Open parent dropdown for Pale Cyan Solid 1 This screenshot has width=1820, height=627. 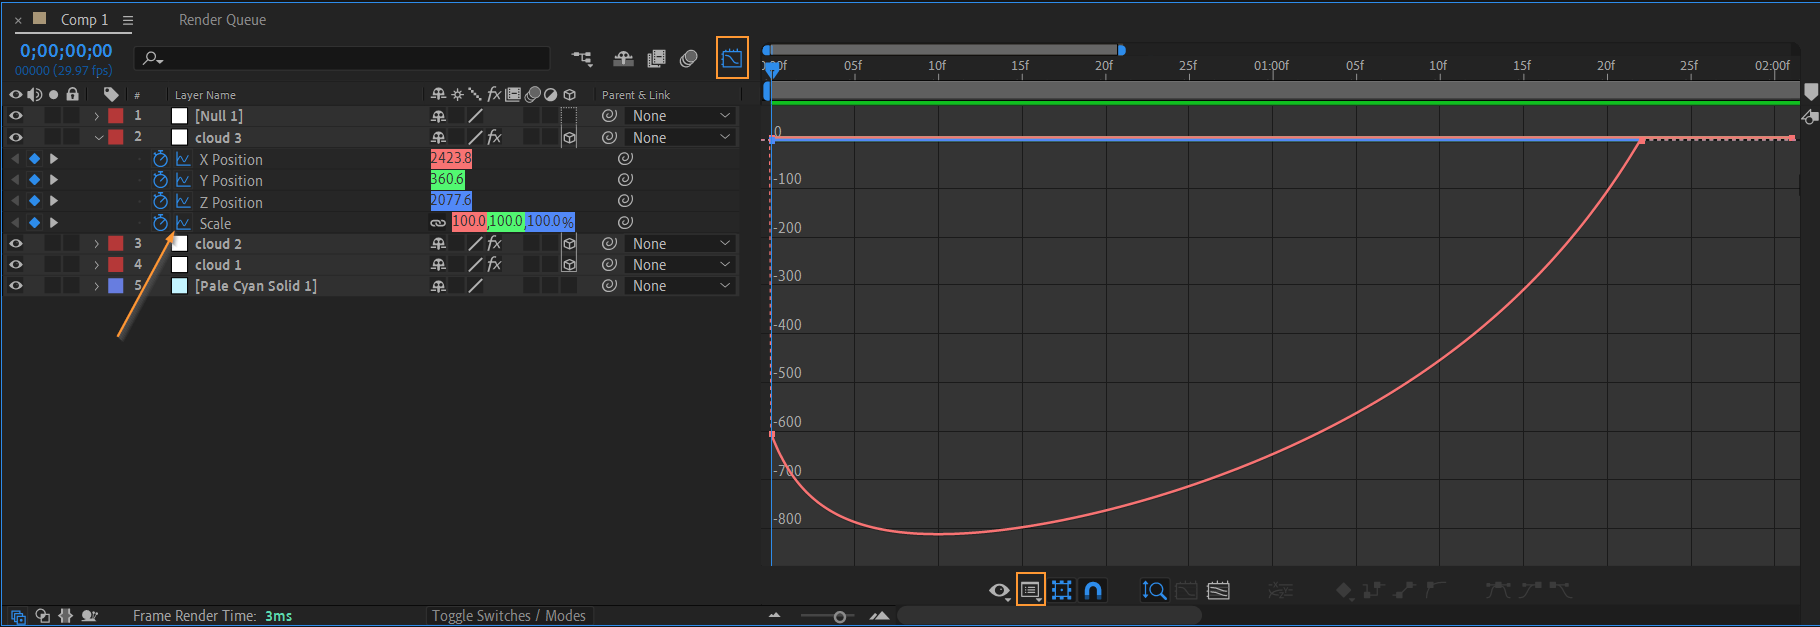point(681,285)
